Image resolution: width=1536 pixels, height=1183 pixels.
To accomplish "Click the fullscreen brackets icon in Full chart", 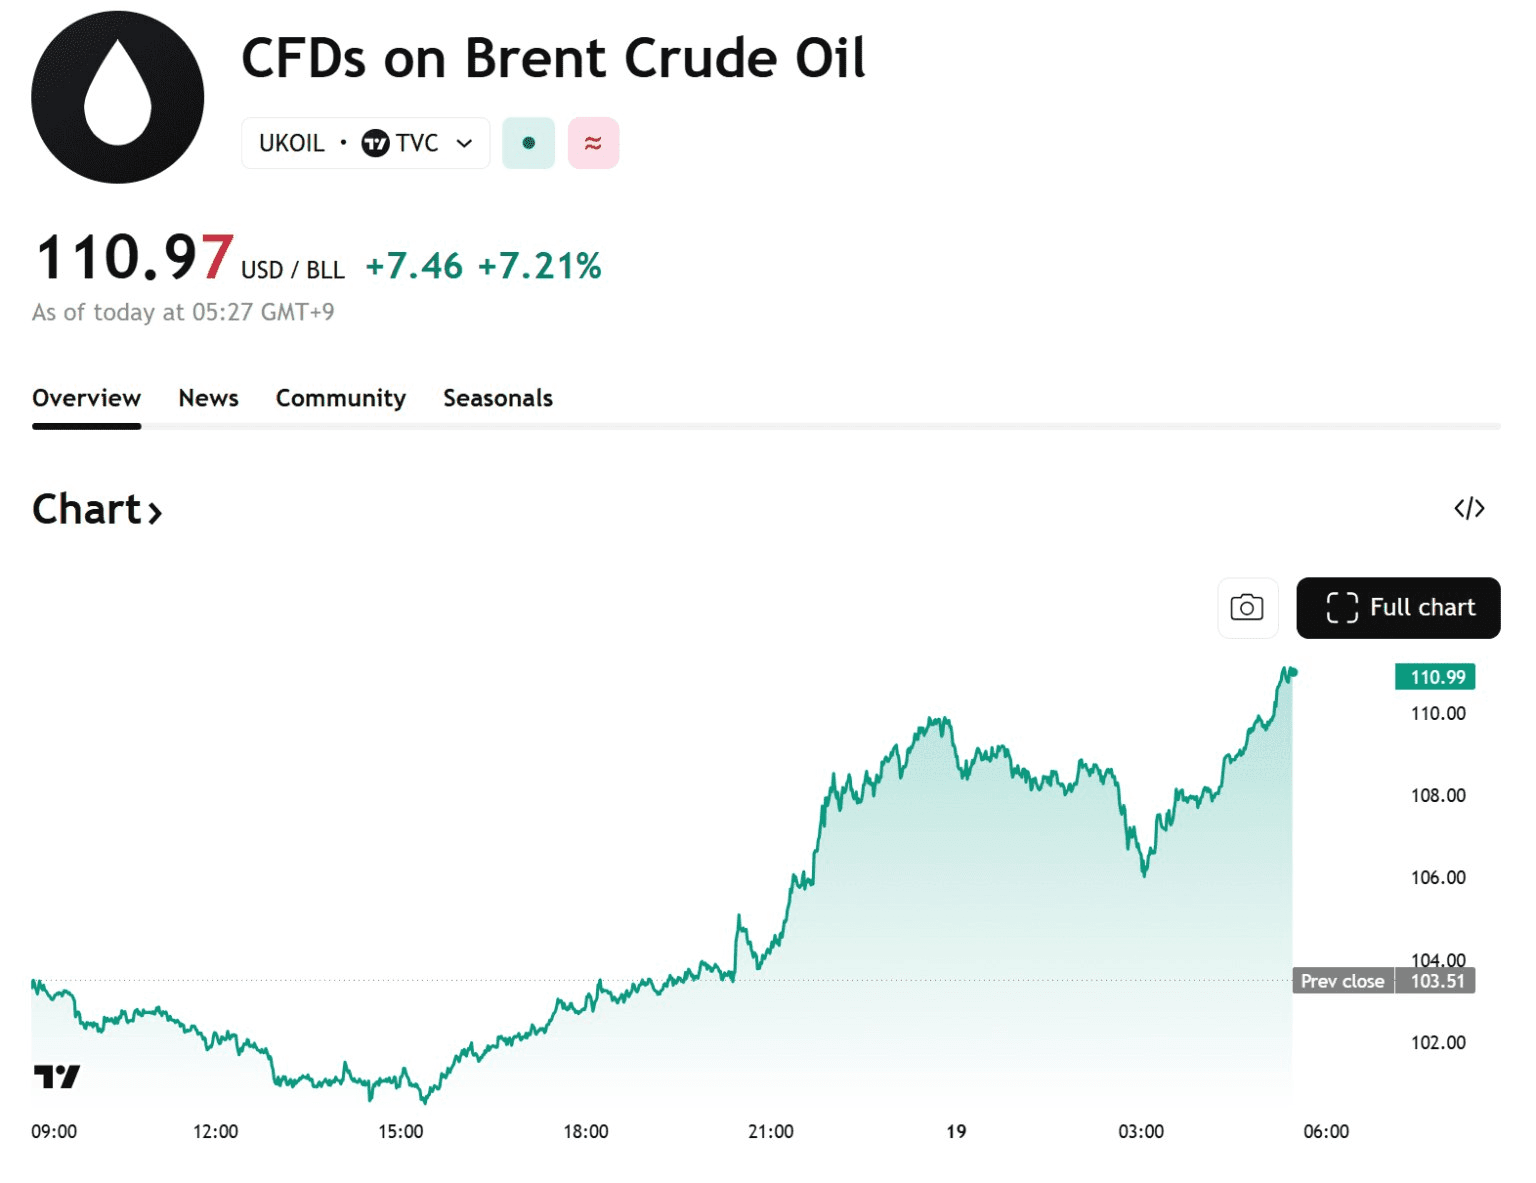I will [1342, 608].
